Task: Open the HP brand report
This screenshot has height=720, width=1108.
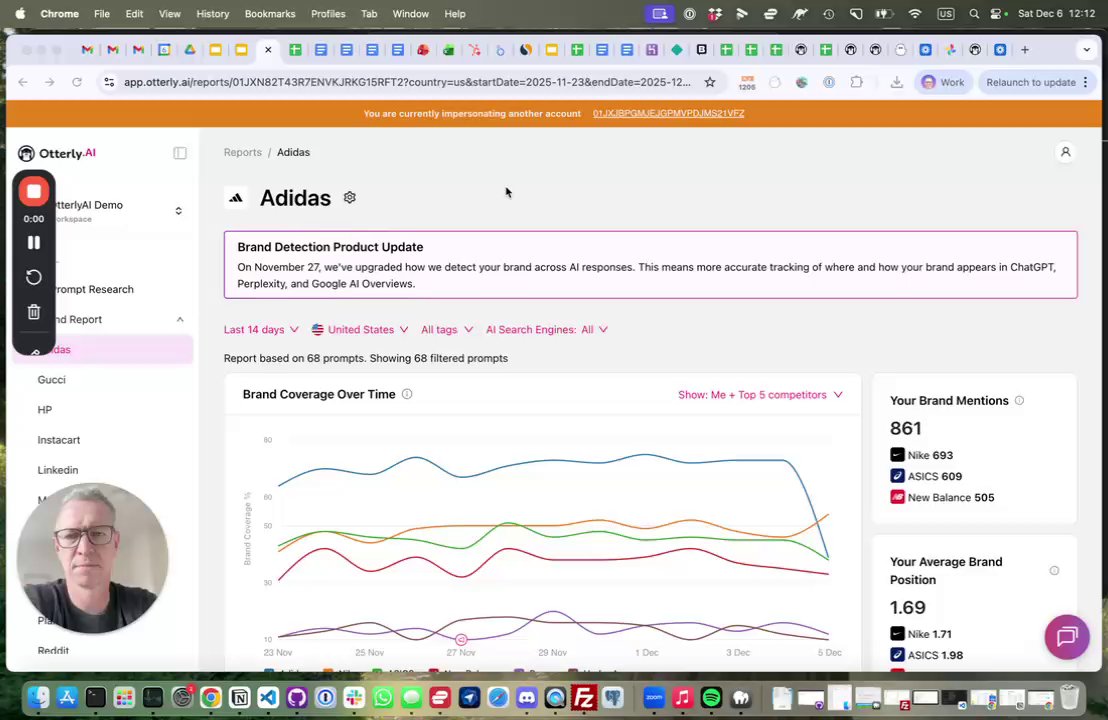Action: tap(45, 410)
